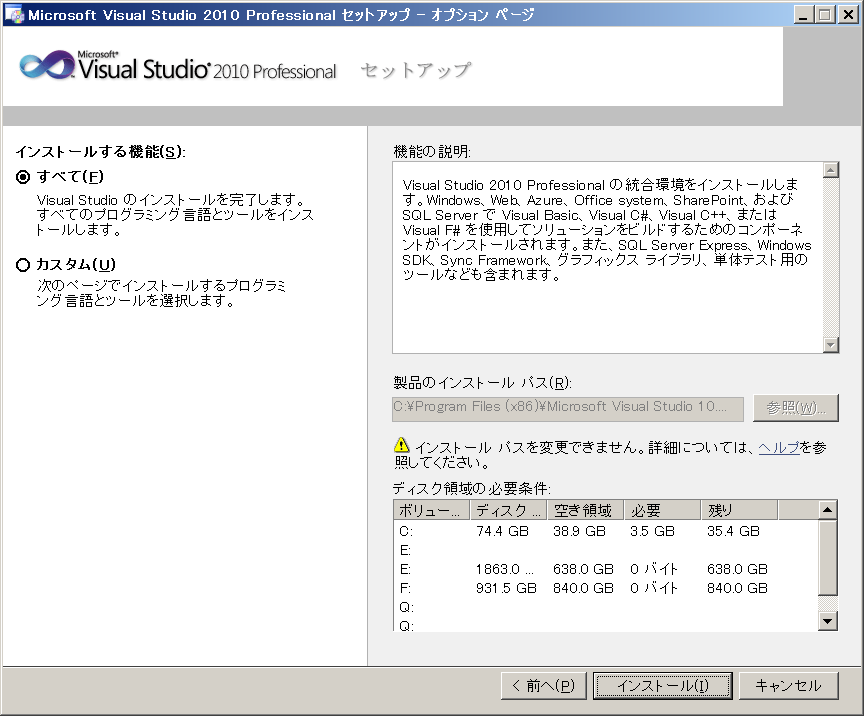Image resolution: width=864 pixels, height=716 pixels.
Task: Click the 必要 column header
Action: click(660, 510)
